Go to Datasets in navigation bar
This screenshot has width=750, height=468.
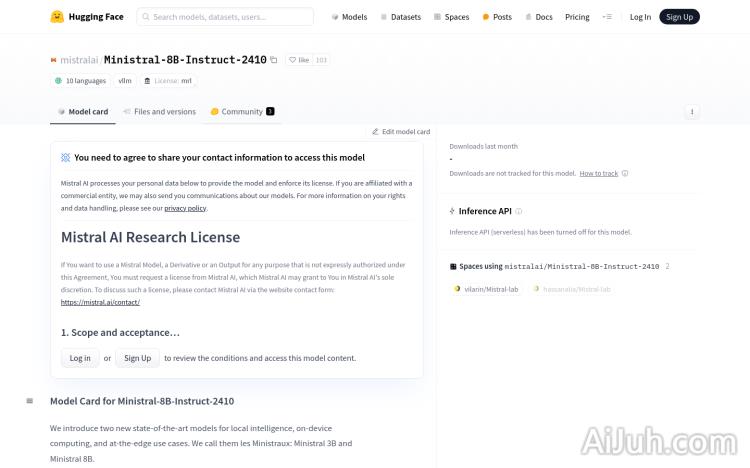coord(400,17)
